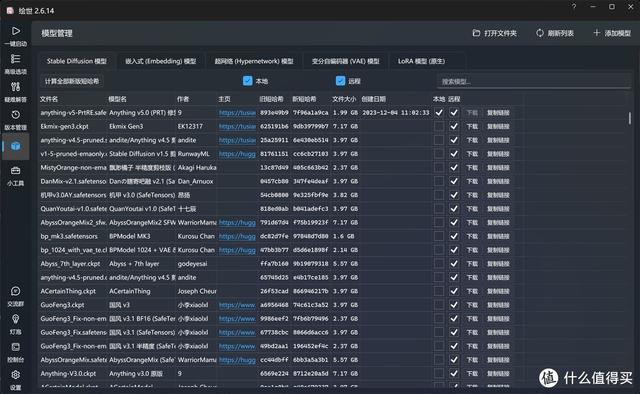Click 计算全部新版短哈希 button
This screenshot has height=394, width=640.
pos(72,81)
